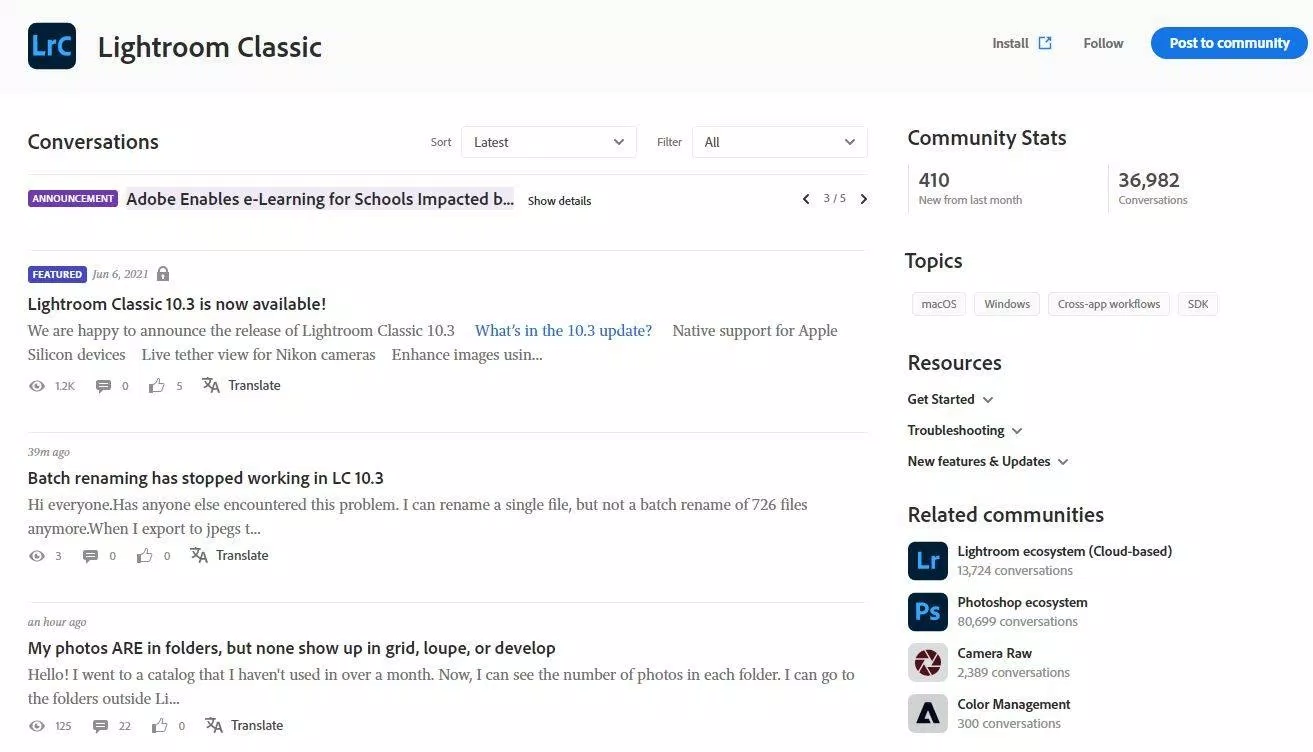Select the Cross-app workflows topic tag

(1109, 304)
